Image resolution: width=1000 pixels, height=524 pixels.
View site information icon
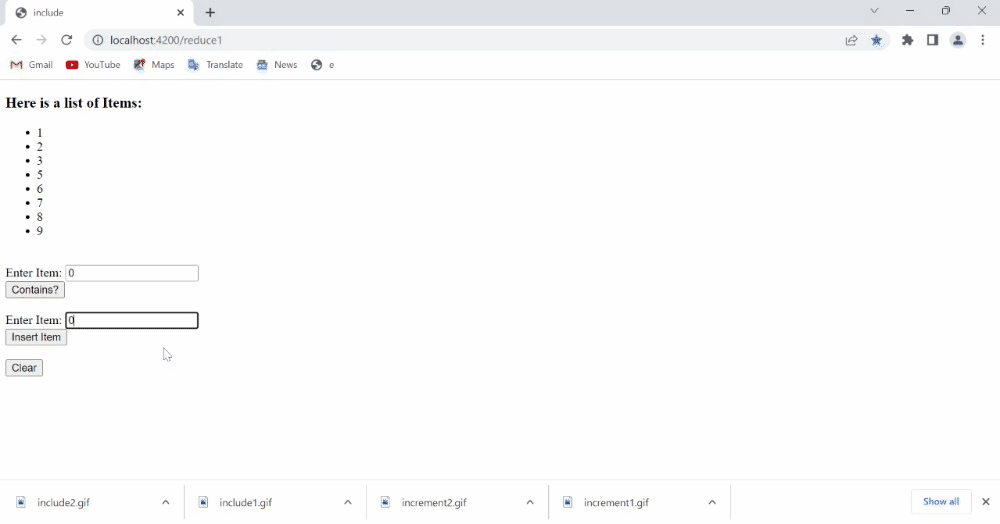click(x=98, y=40)
